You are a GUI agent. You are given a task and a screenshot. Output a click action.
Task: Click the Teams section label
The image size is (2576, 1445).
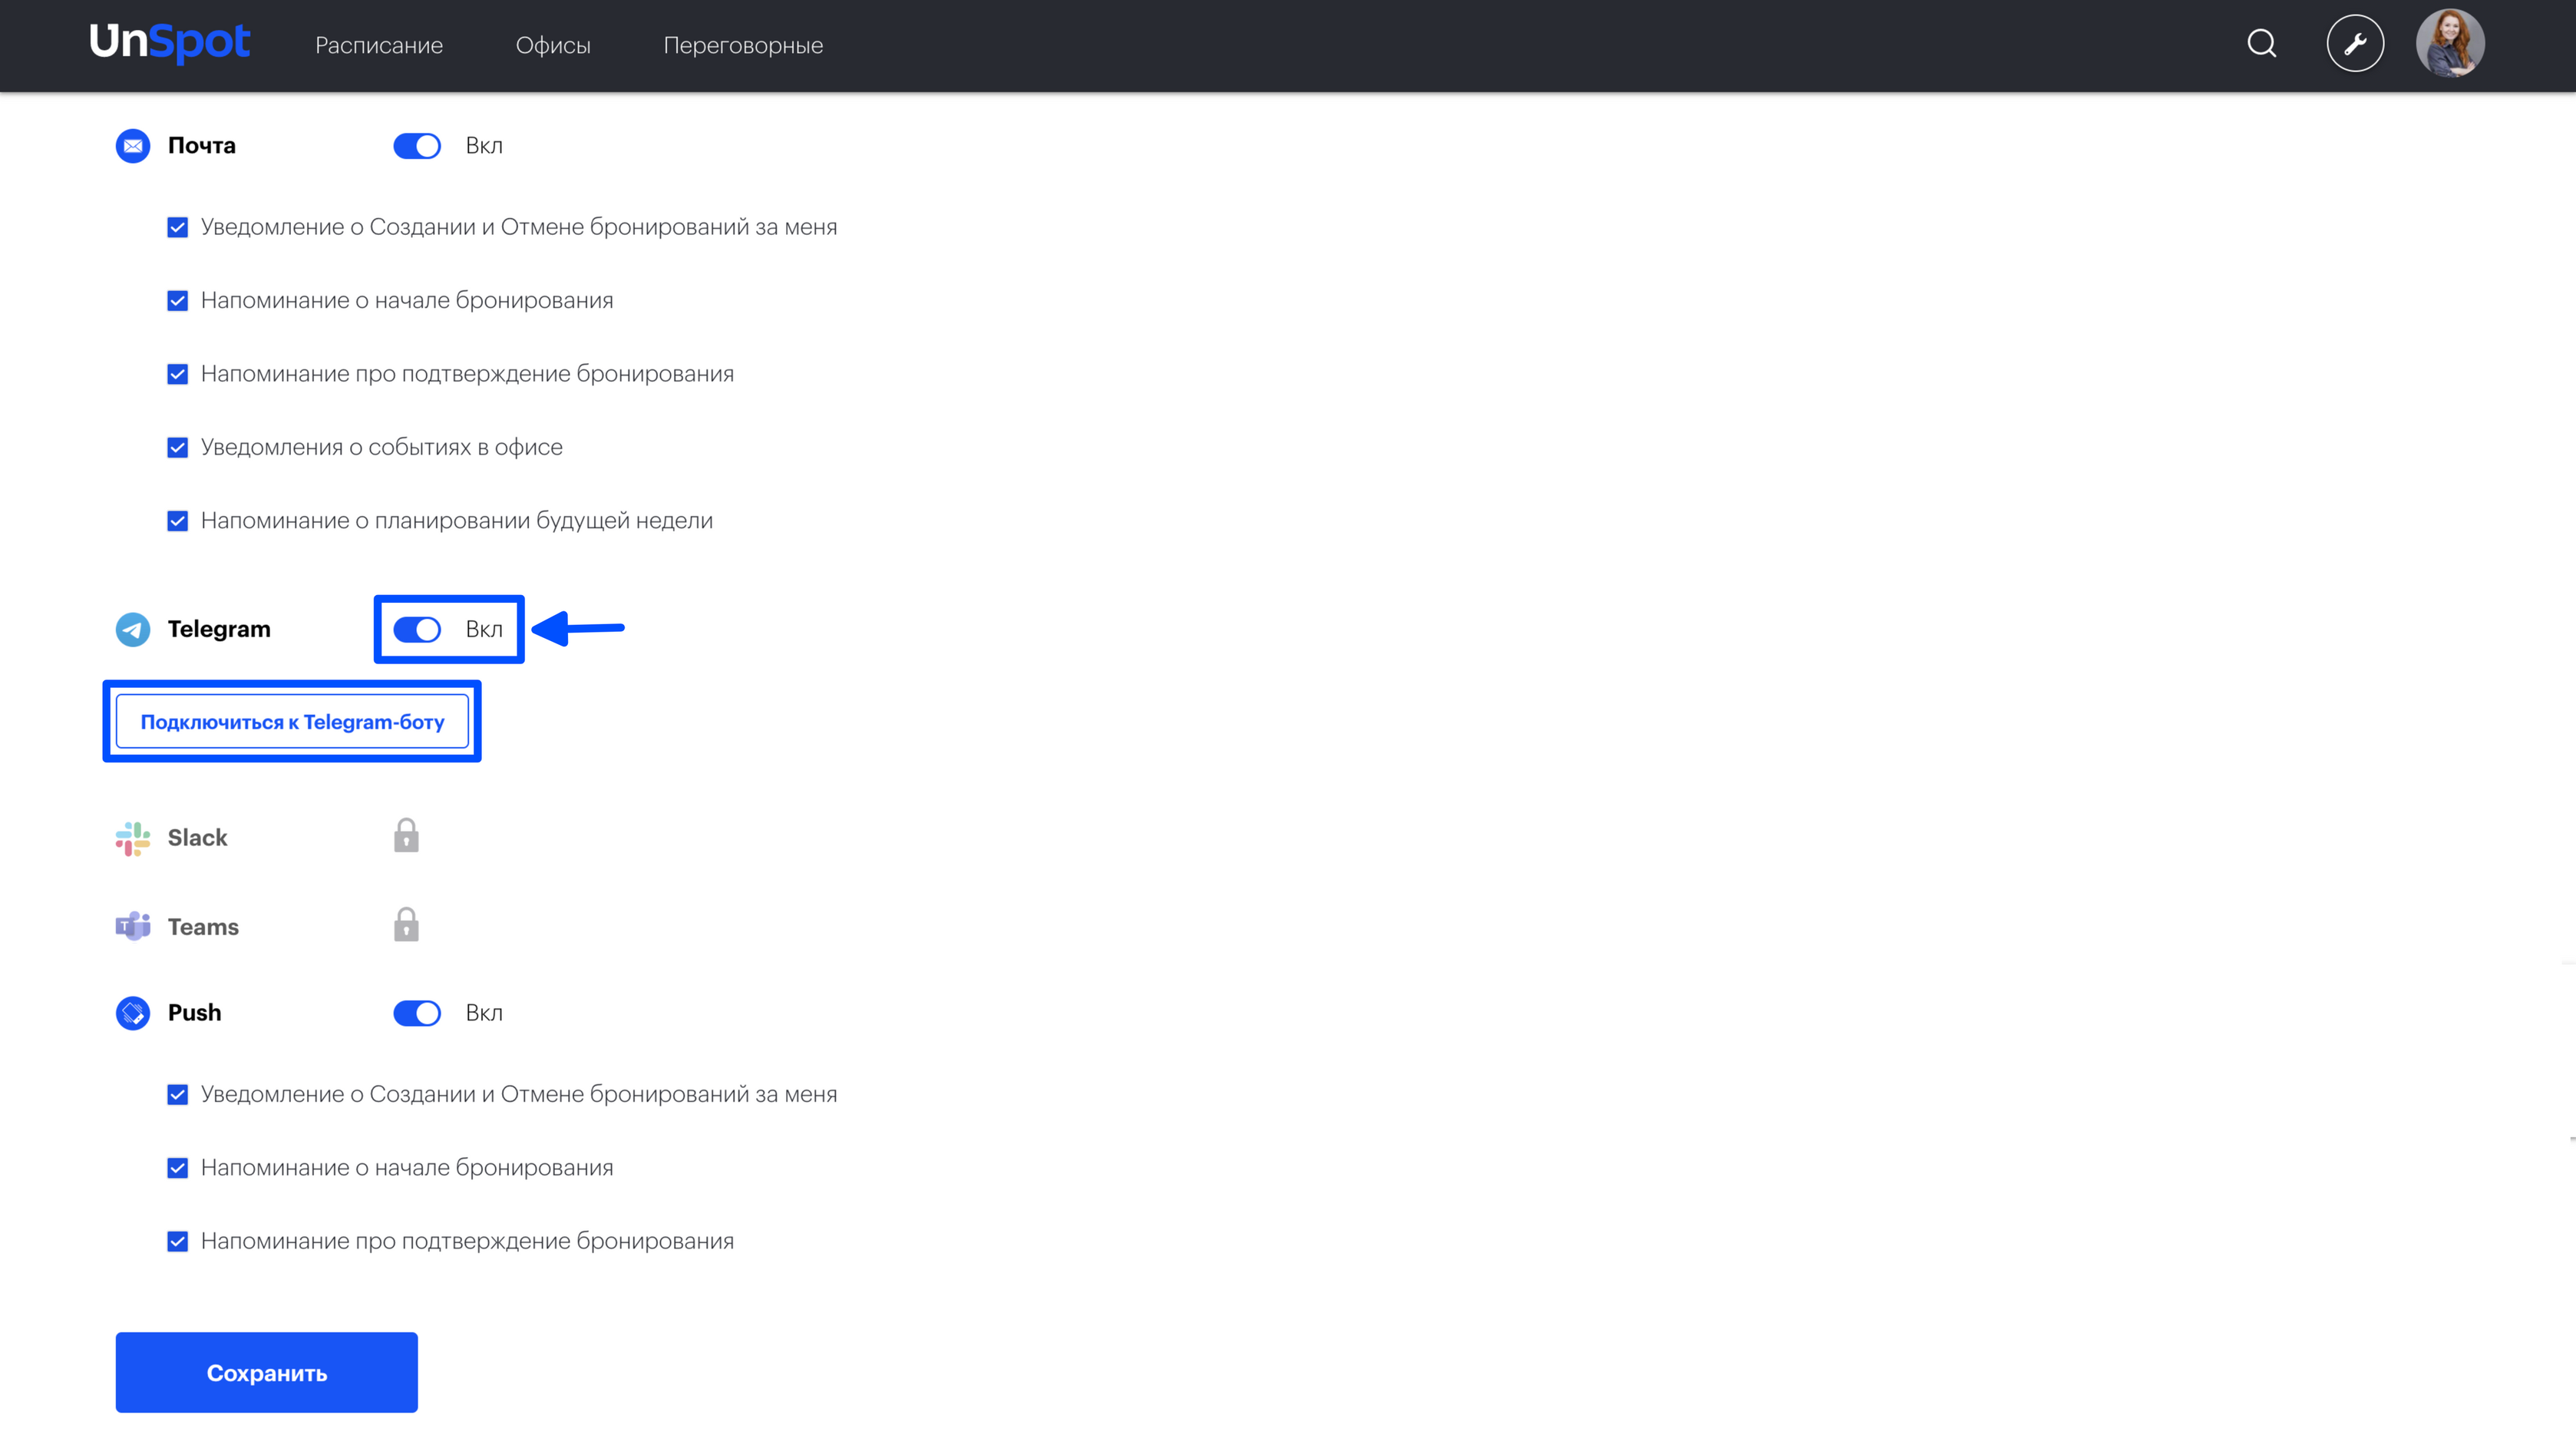203,927
